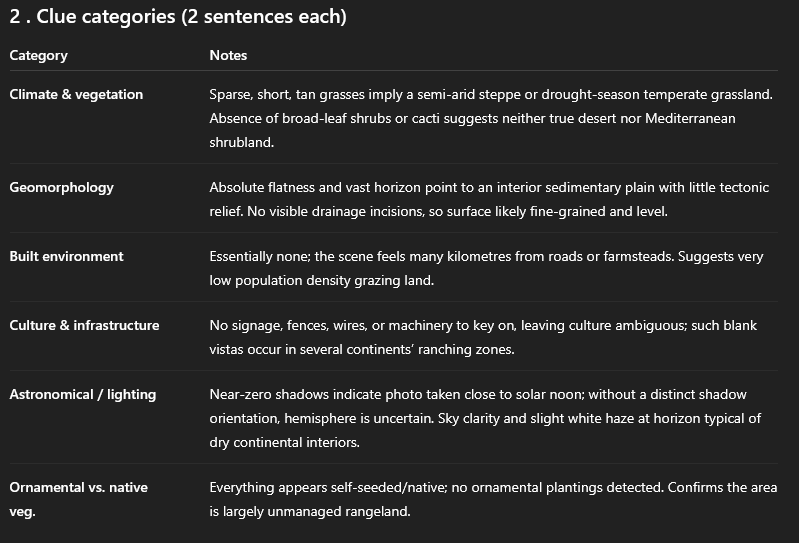799x543 pixels.
Task: Select the Climate & vegetation row label
Action: pos(76,94)
